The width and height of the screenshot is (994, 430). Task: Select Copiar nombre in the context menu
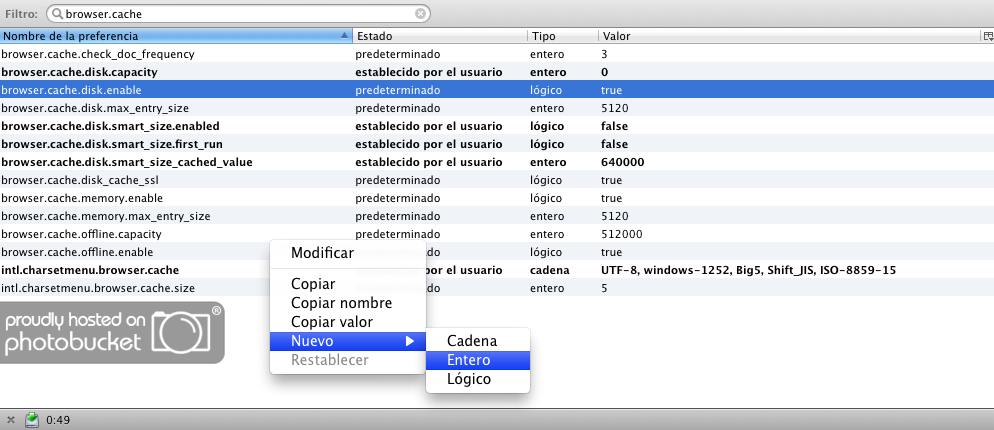click(x=341, y=303)
